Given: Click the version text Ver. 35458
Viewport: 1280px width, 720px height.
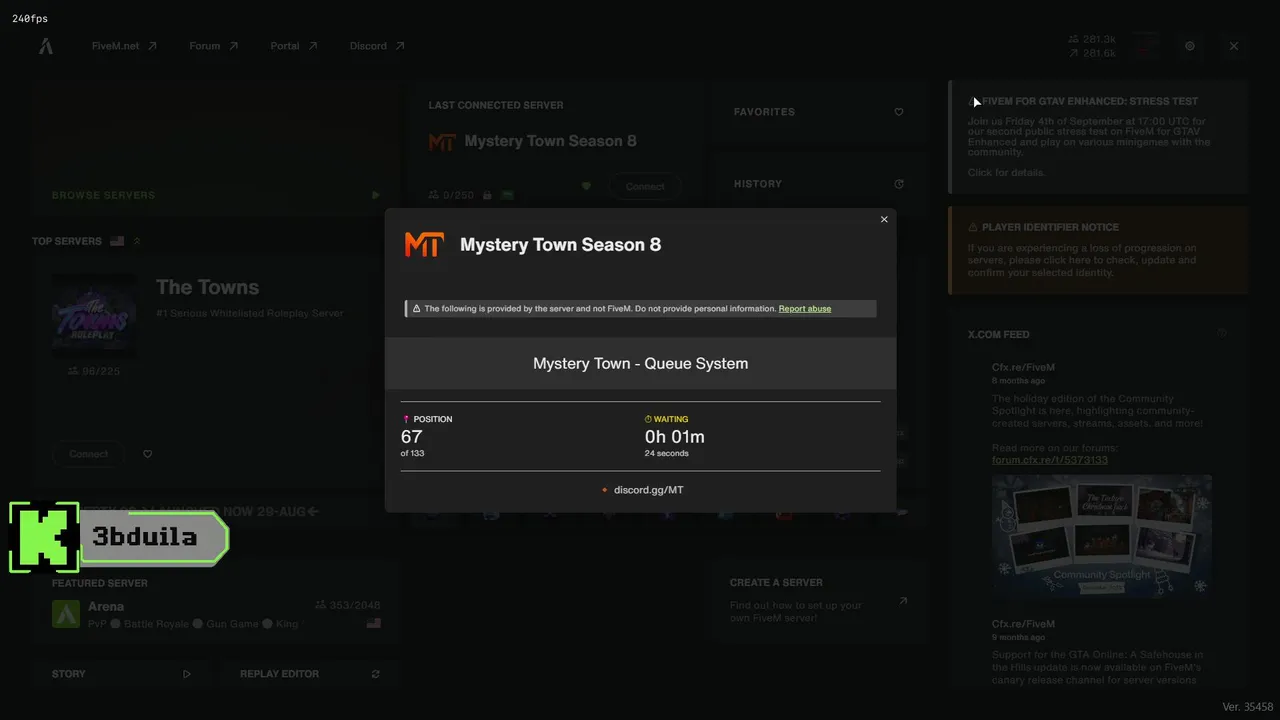Looking at the screenshot, I should (x=1248, y=707).
